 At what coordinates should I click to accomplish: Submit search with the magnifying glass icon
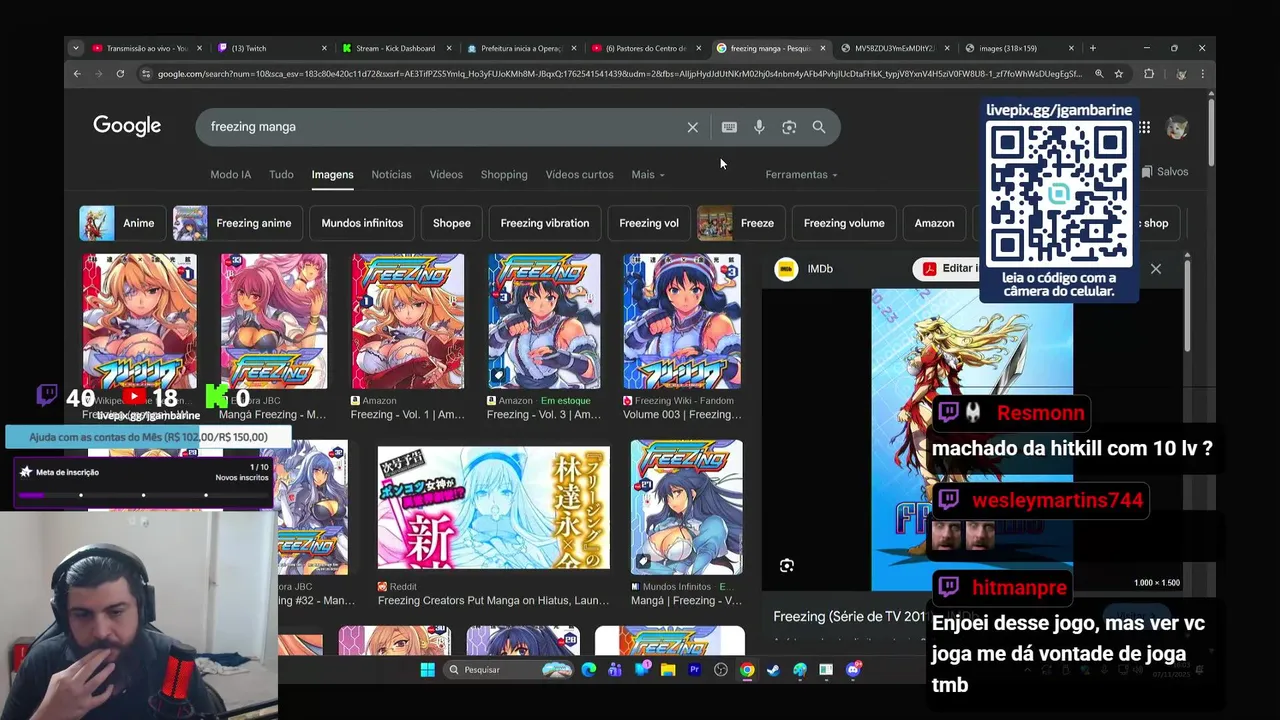tap(819, 127)
